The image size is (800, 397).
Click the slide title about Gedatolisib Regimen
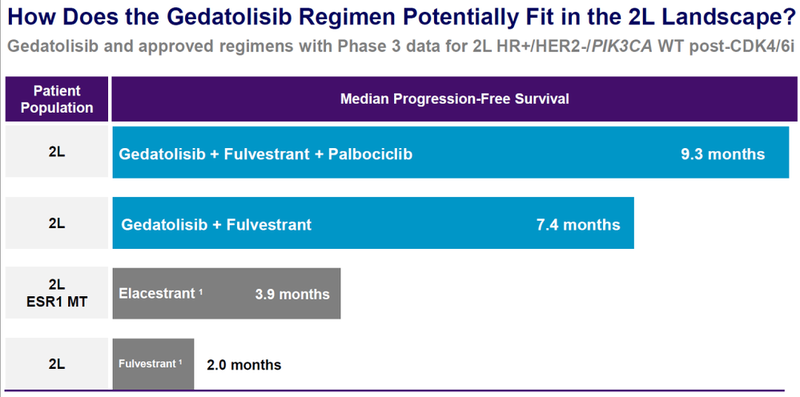pos(401,17)
